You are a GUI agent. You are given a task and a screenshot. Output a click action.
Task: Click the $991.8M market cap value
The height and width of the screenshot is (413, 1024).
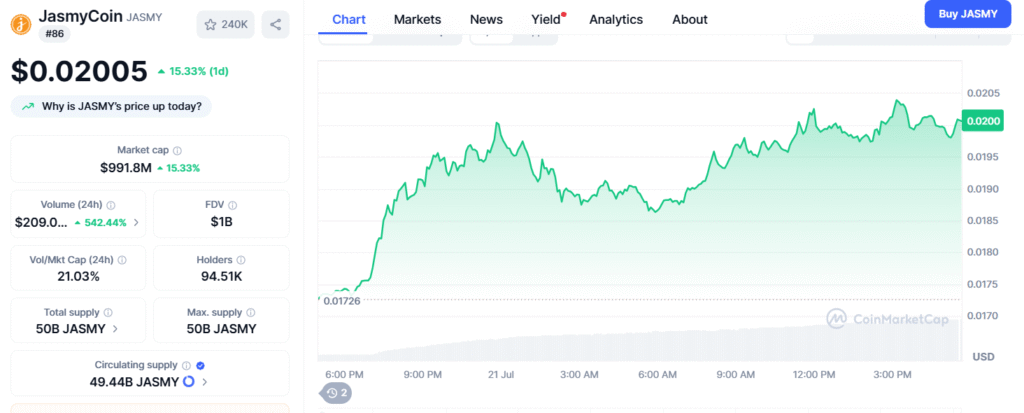126,167
